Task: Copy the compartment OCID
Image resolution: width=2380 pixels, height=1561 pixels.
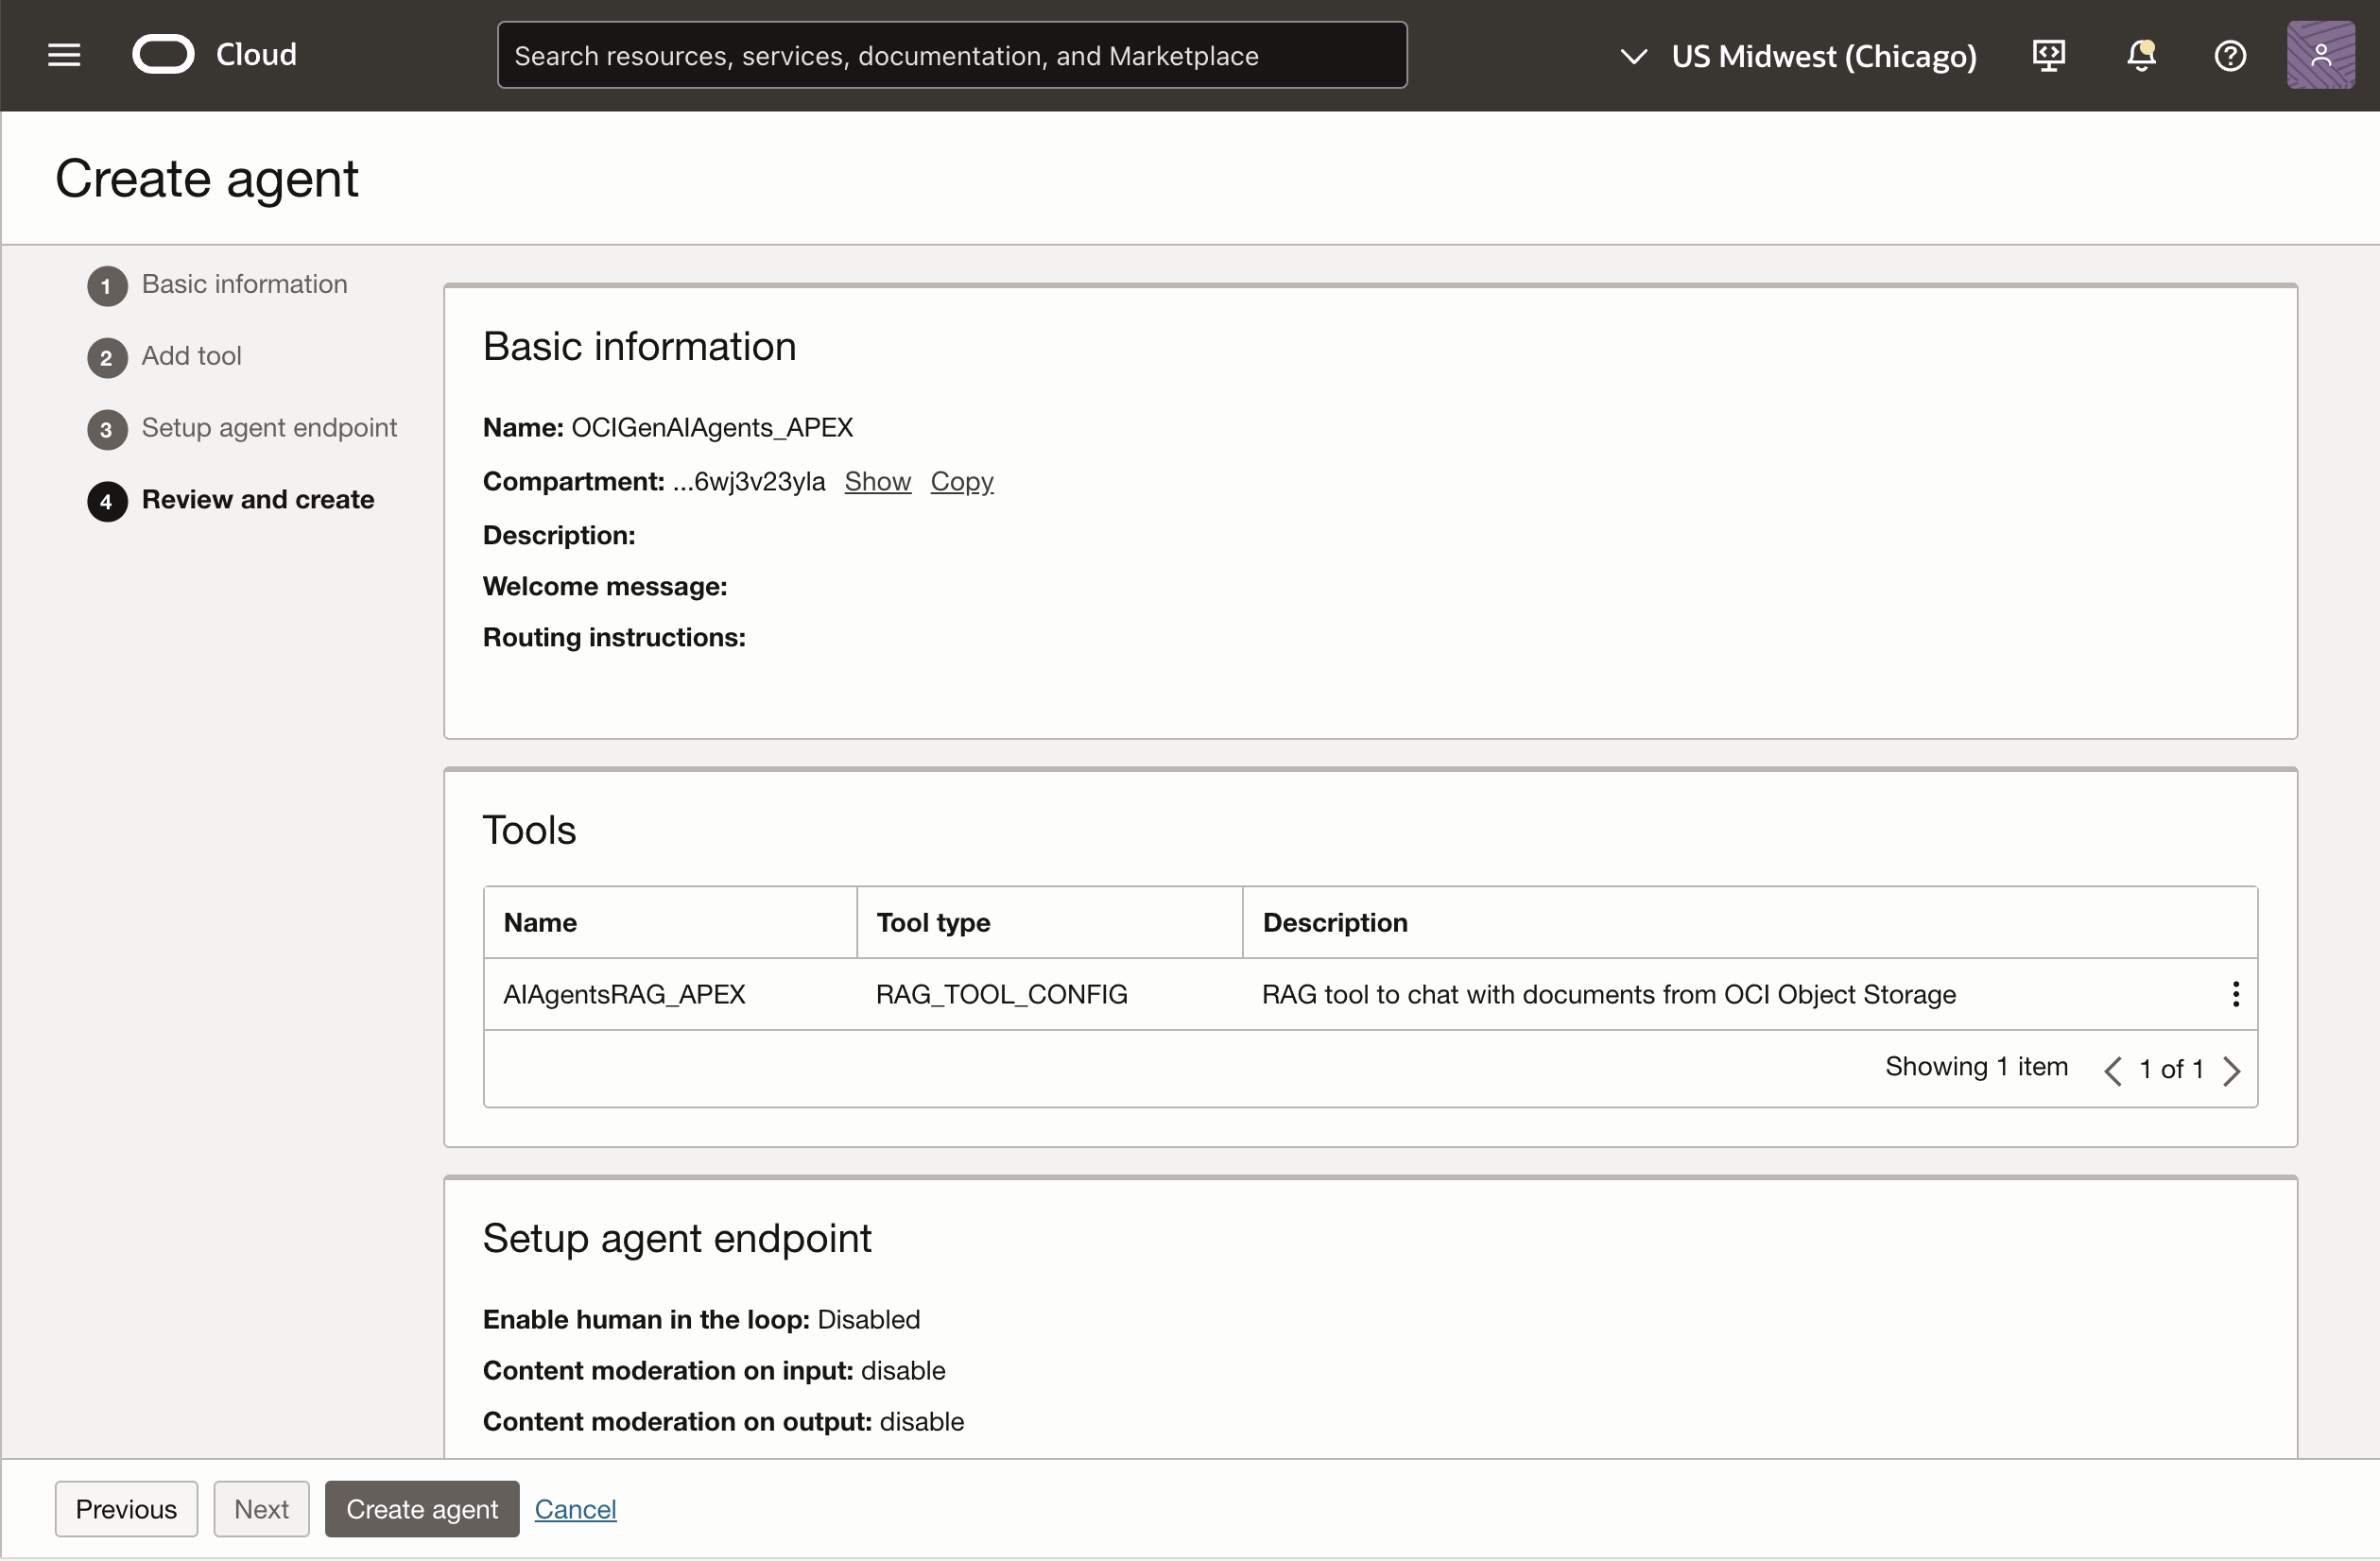Action: [x=961, y=482]
